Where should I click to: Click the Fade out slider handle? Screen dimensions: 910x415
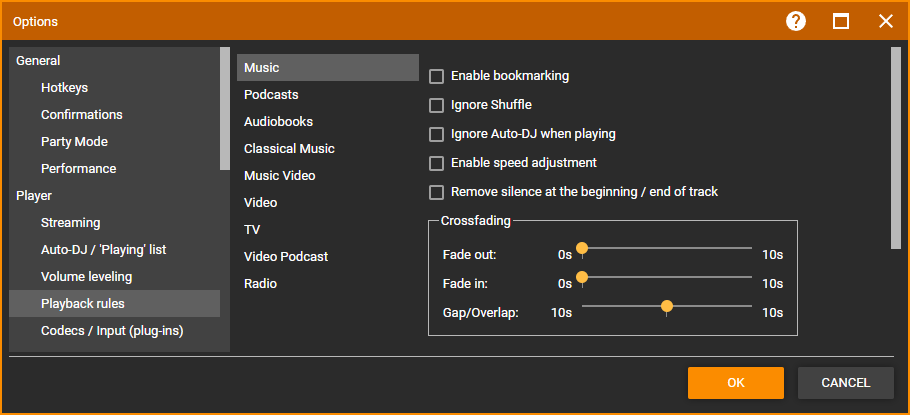point(581,249)
